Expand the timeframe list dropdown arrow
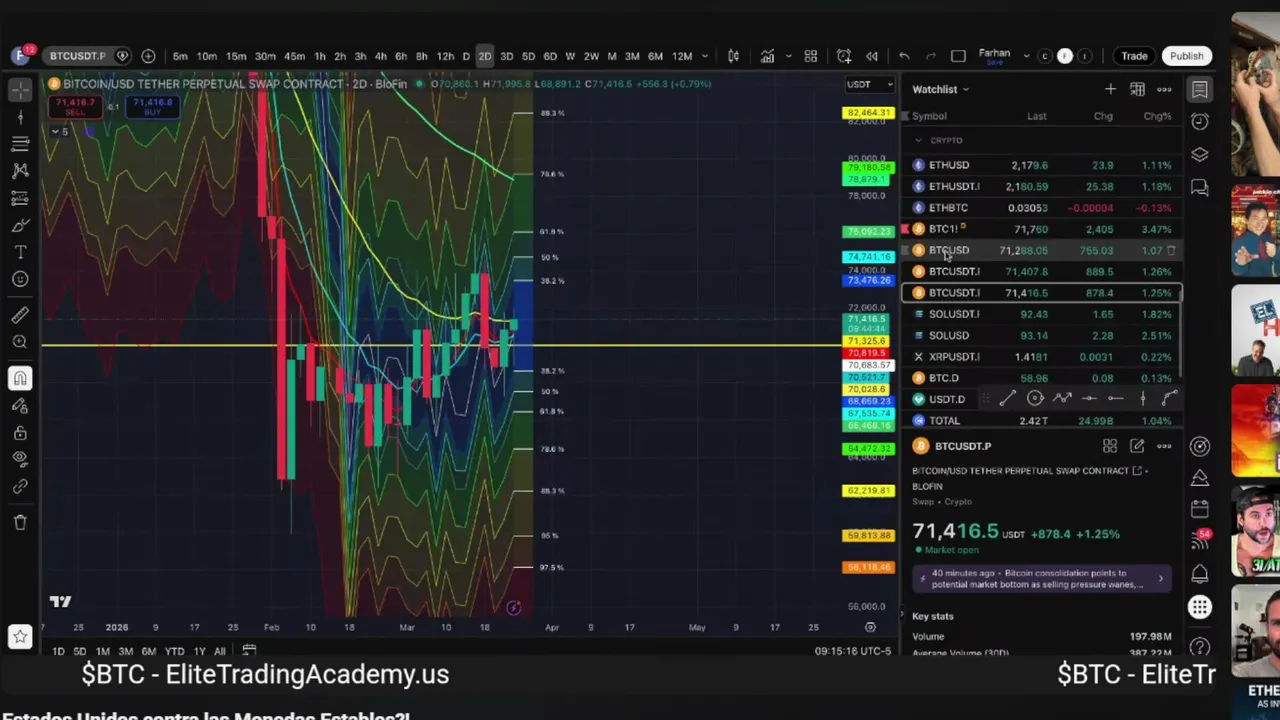Screen dimensions: 1280x720 pyautogui.click(x=705, y=56)
